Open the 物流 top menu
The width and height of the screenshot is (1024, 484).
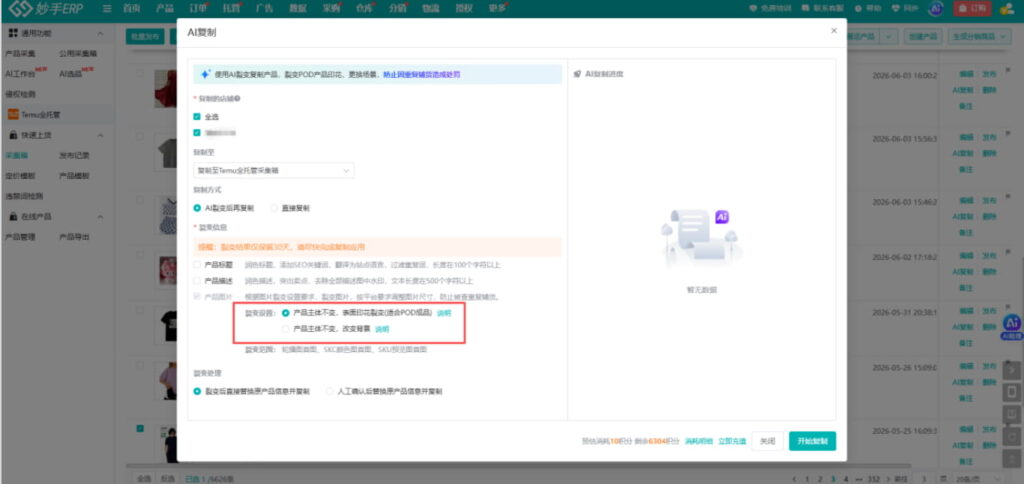(431, 8)
